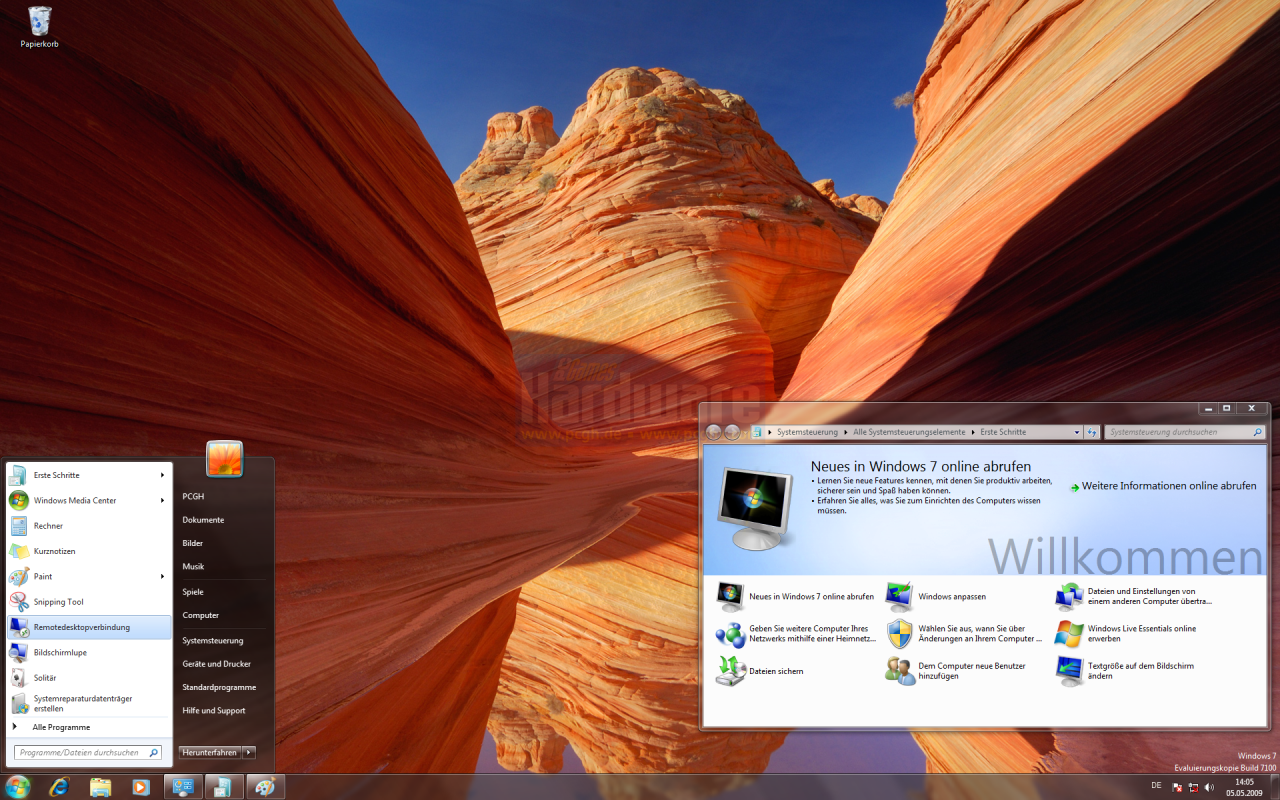Viewport: 1280px width, 800px height.
Task: Click the DE language indicator
Action: (x=1156, y=786)
